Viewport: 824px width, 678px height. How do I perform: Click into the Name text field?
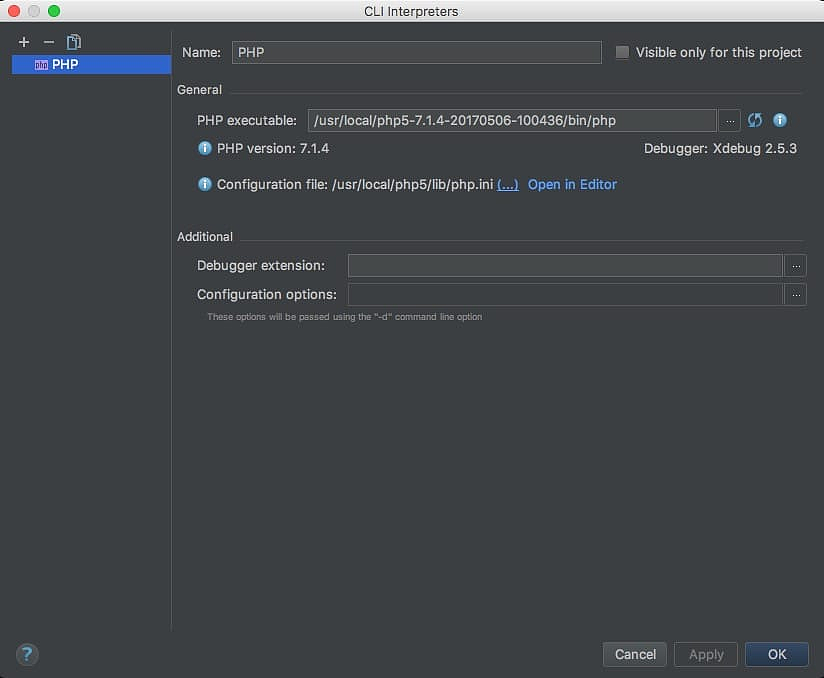[x=416, y=52]
